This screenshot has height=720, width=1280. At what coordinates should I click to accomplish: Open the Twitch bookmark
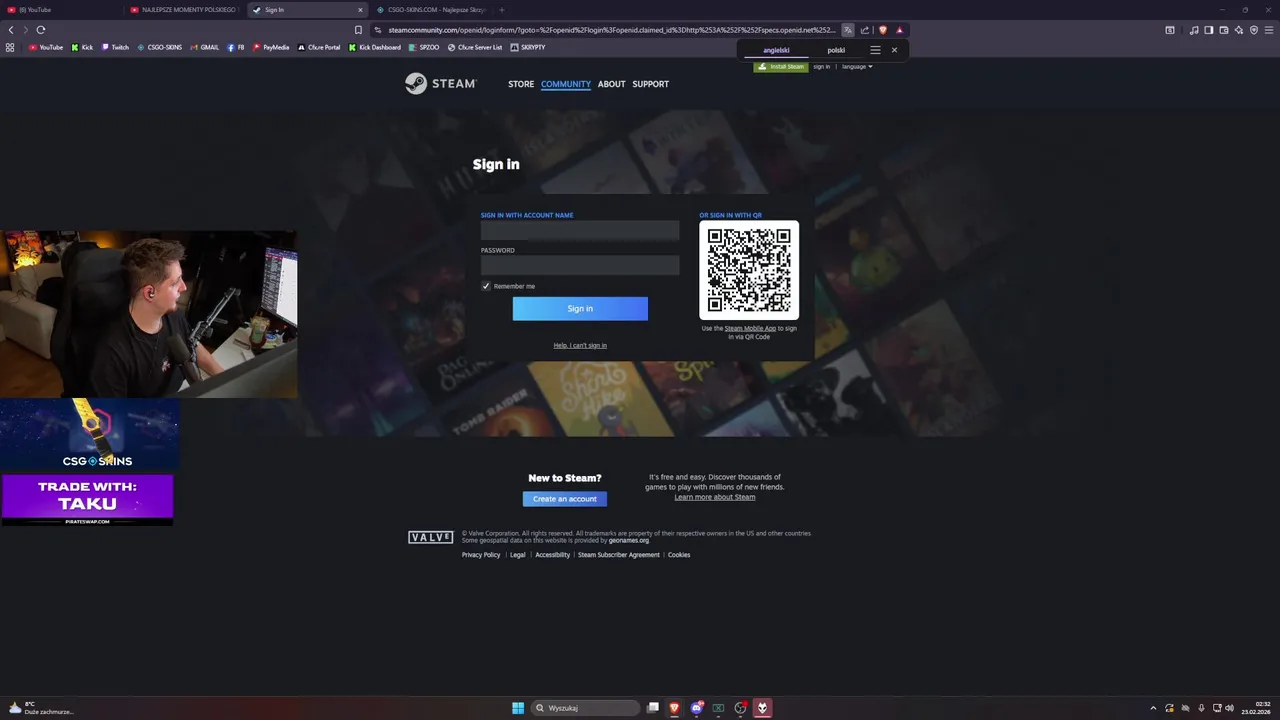(115, 47)
